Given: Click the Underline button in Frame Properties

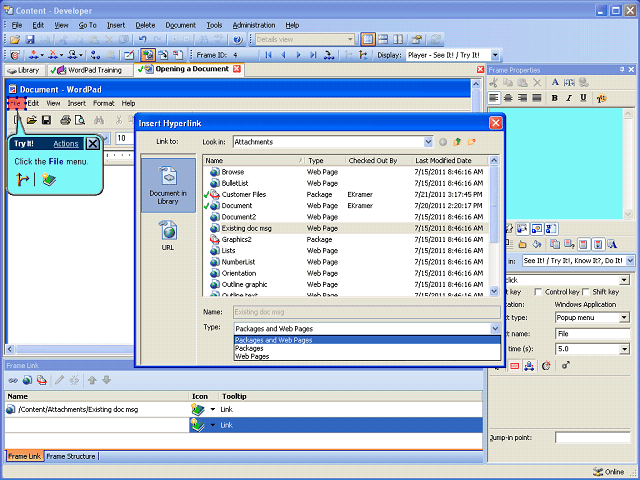Looking at the screenshot, I should click(583, 98).
